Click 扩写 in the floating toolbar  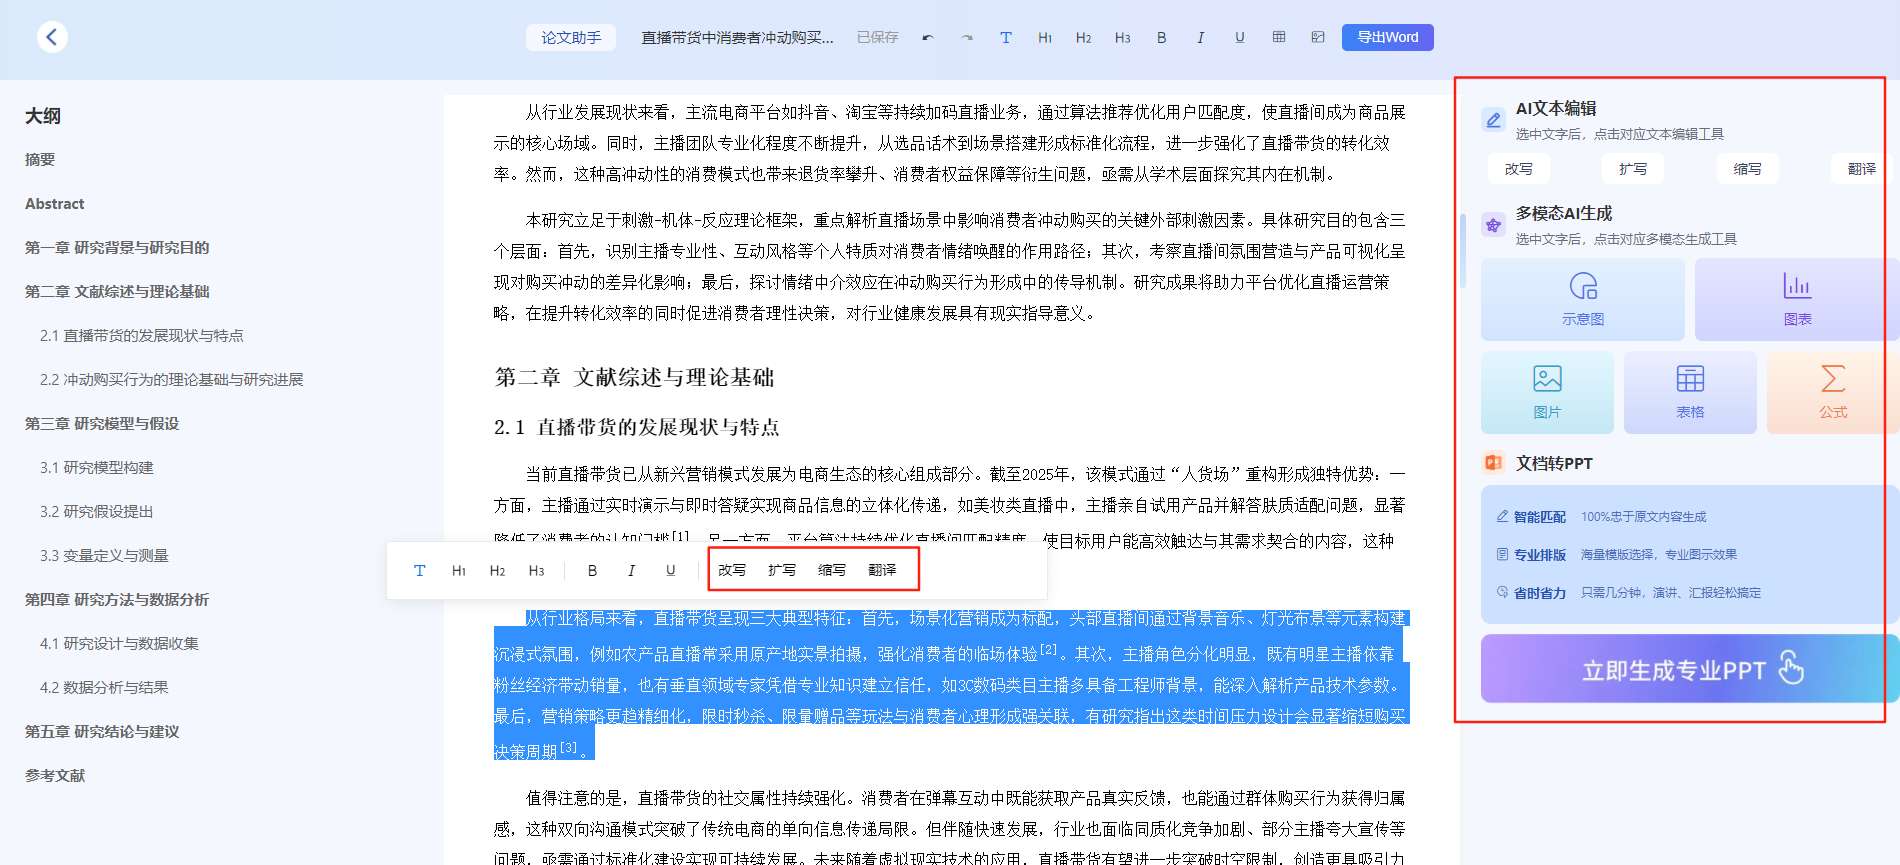pyautogui.click(x=782, y=570)
